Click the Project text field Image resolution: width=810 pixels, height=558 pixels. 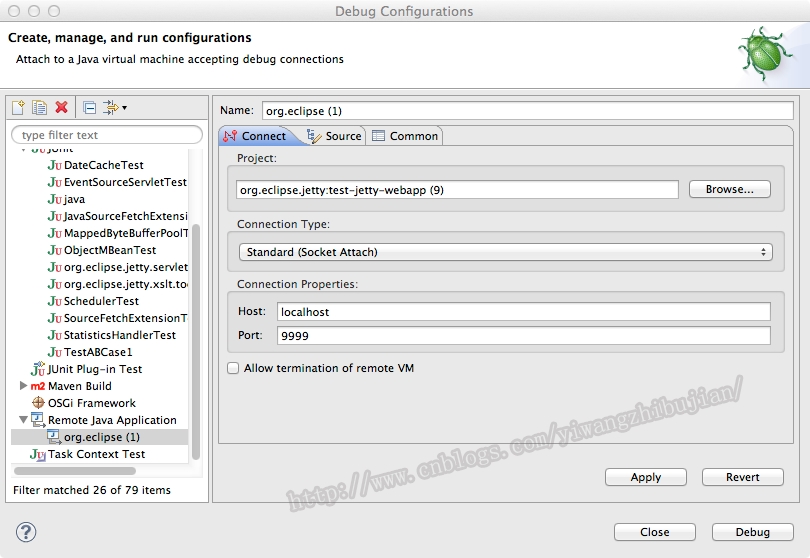[457, 190]
